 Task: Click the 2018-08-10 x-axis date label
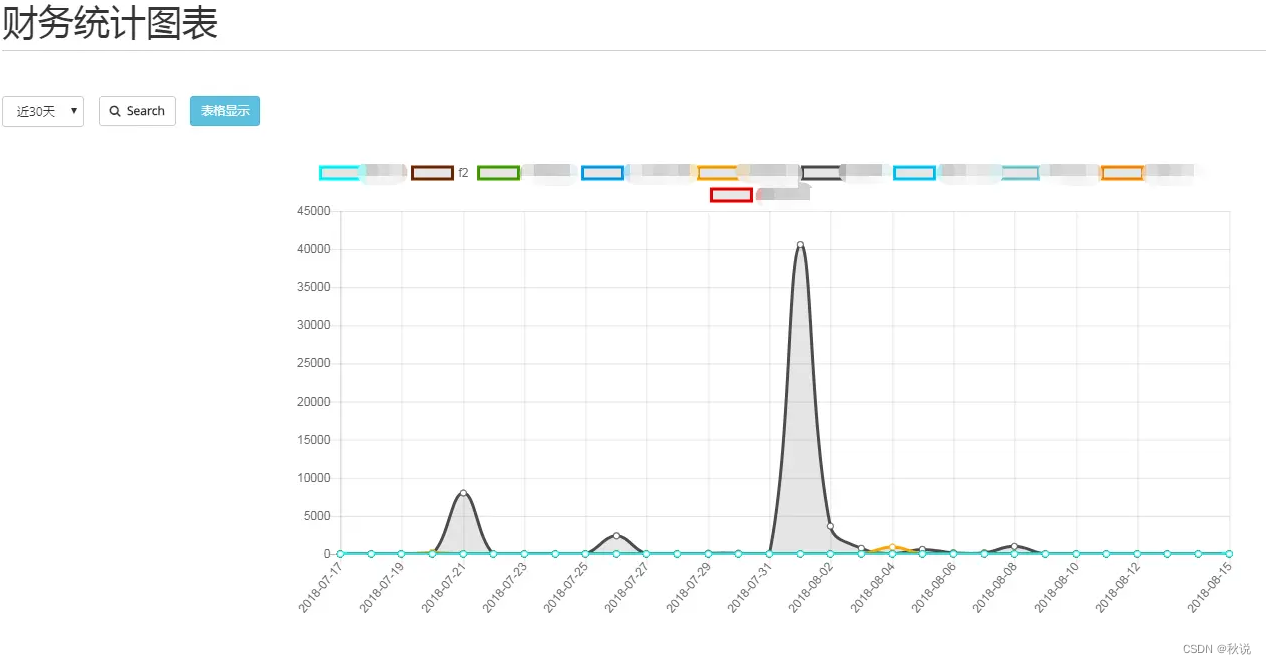[x=1057, y=586]
